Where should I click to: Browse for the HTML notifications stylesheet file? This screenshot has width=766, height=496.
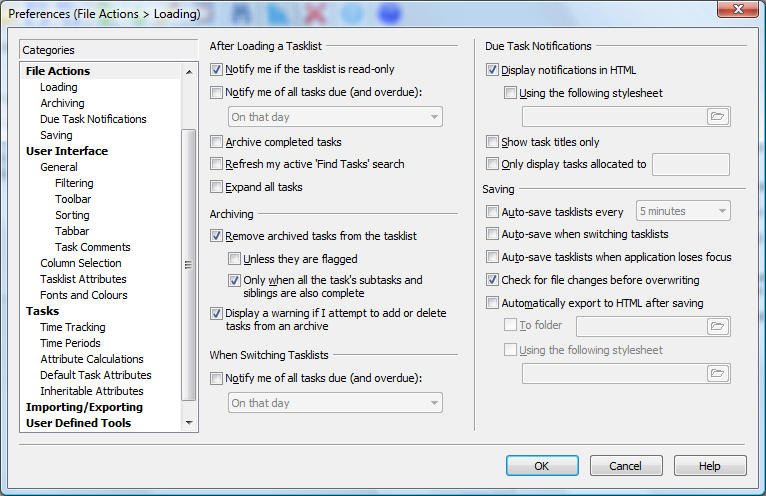(x=718, y=116)
